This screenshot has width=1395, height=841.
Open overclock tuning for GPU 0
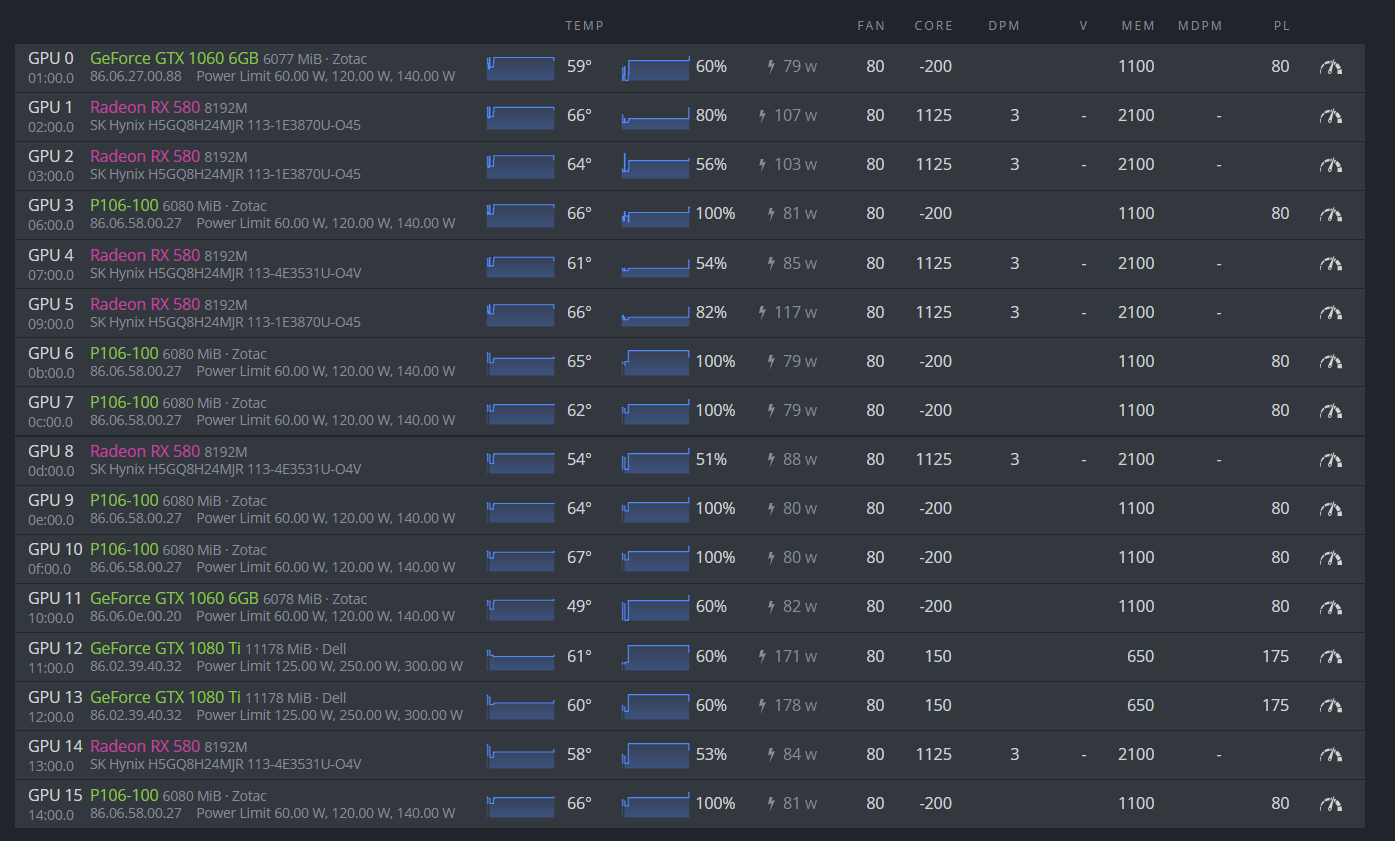pyautogui.click(x=1330, y=67)
